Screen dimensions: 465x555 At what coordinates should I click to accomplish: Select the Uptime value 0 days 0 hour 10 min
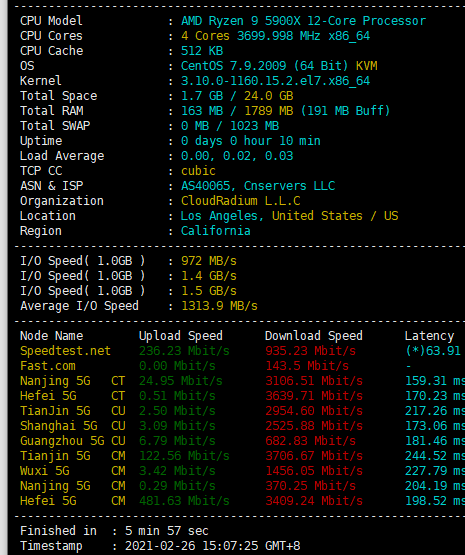point(251,141)
